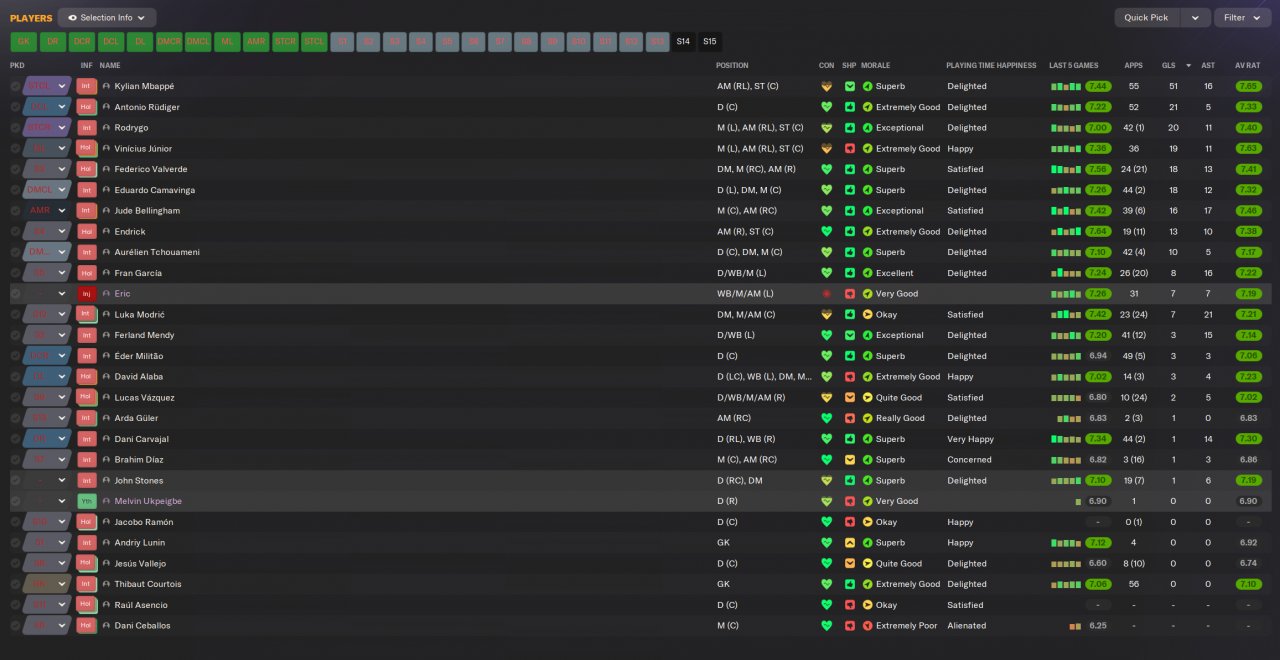
Task: Select the DMCR position slot
Action: 169,41
